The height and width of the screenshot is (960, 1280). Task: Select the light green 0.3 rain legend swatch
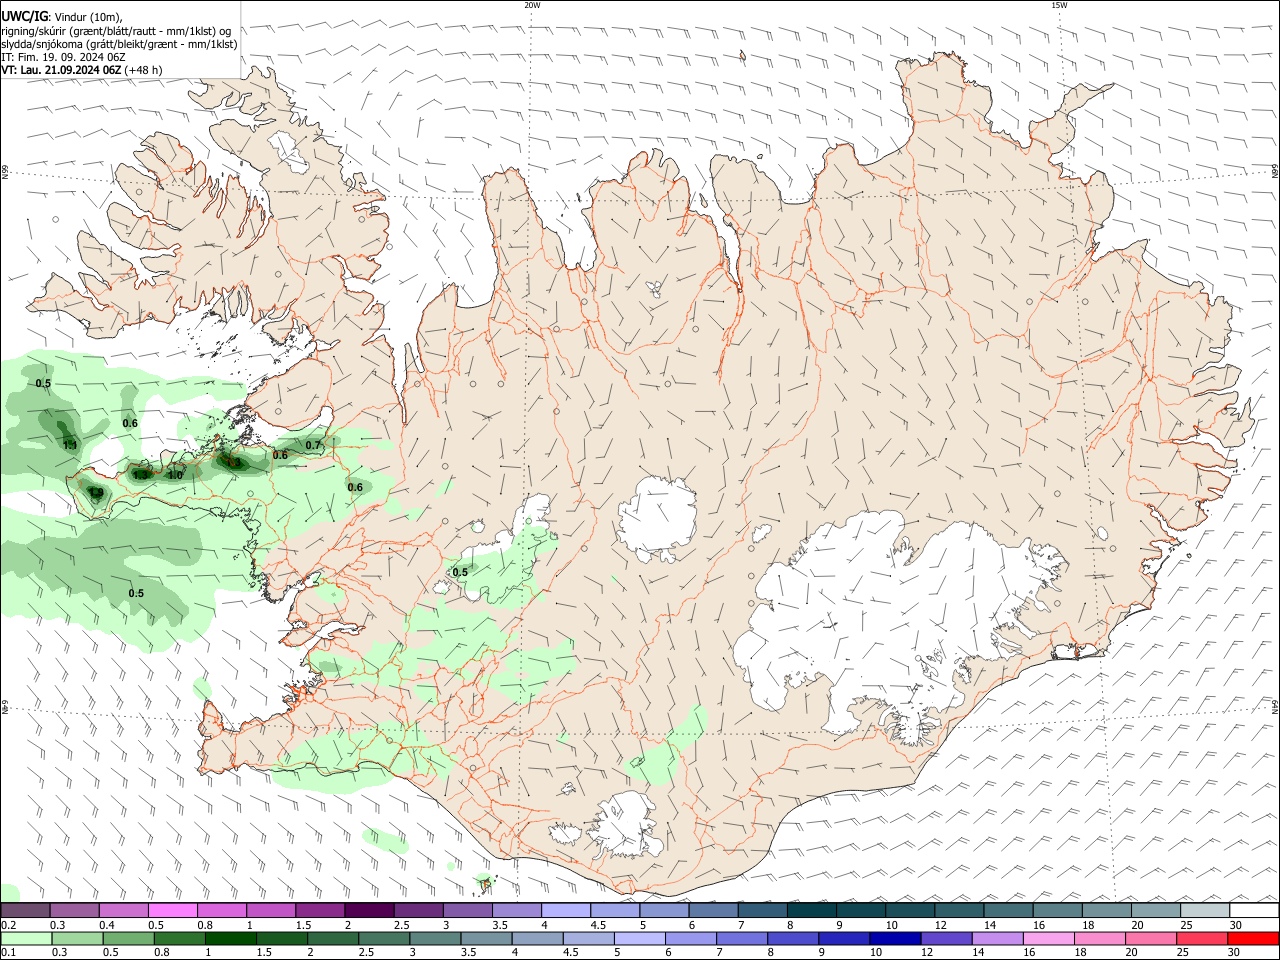77,938
